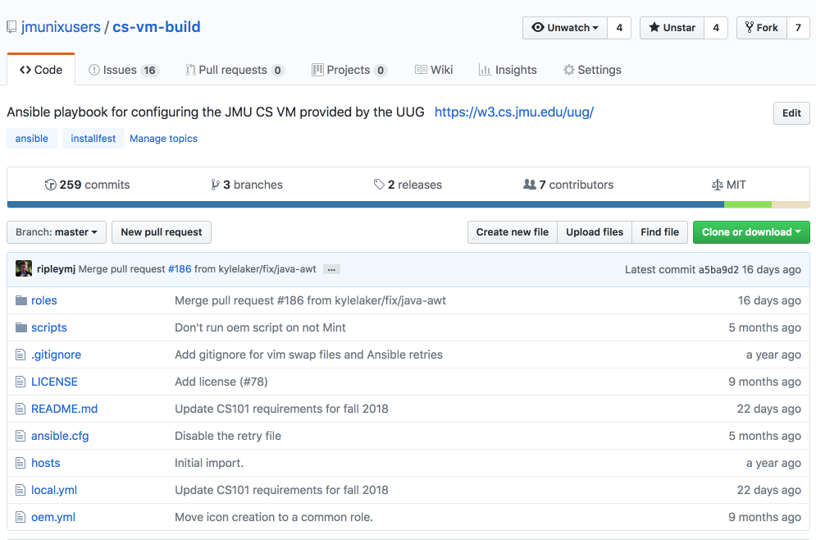Switch to the Issues tab
This screenshot has height=540, width=816.
pos(123,70)
